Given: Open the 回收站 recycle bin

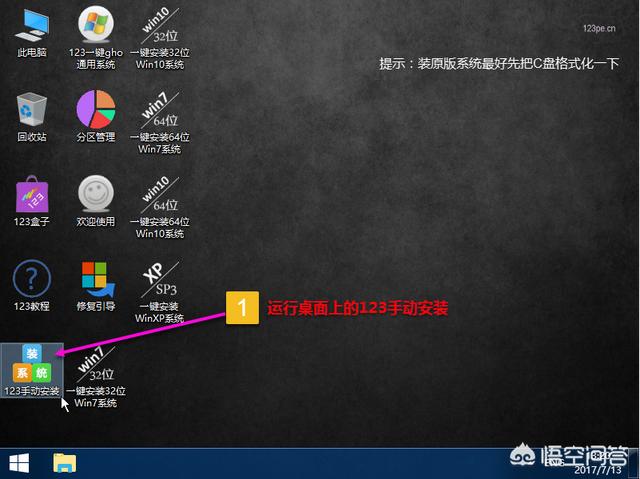Looking at the screenshot, I should (x=30, y=110).
